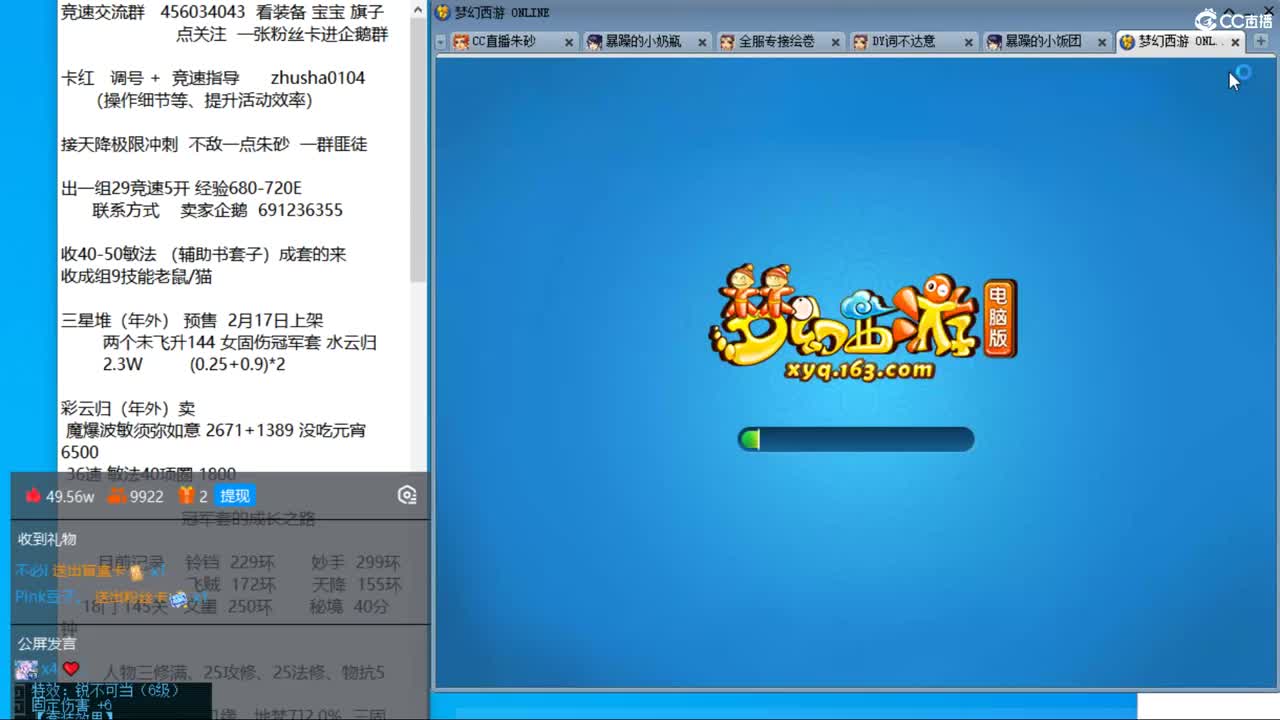Screen dimensions: 1280x720
Task: Open the tab list dropdown arrow
Action: point(440,42)
